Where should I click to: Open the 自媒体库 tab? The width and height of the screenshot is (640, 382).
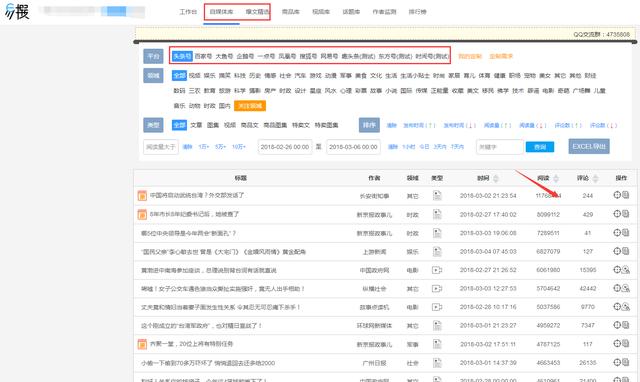[x=221, y=12]
